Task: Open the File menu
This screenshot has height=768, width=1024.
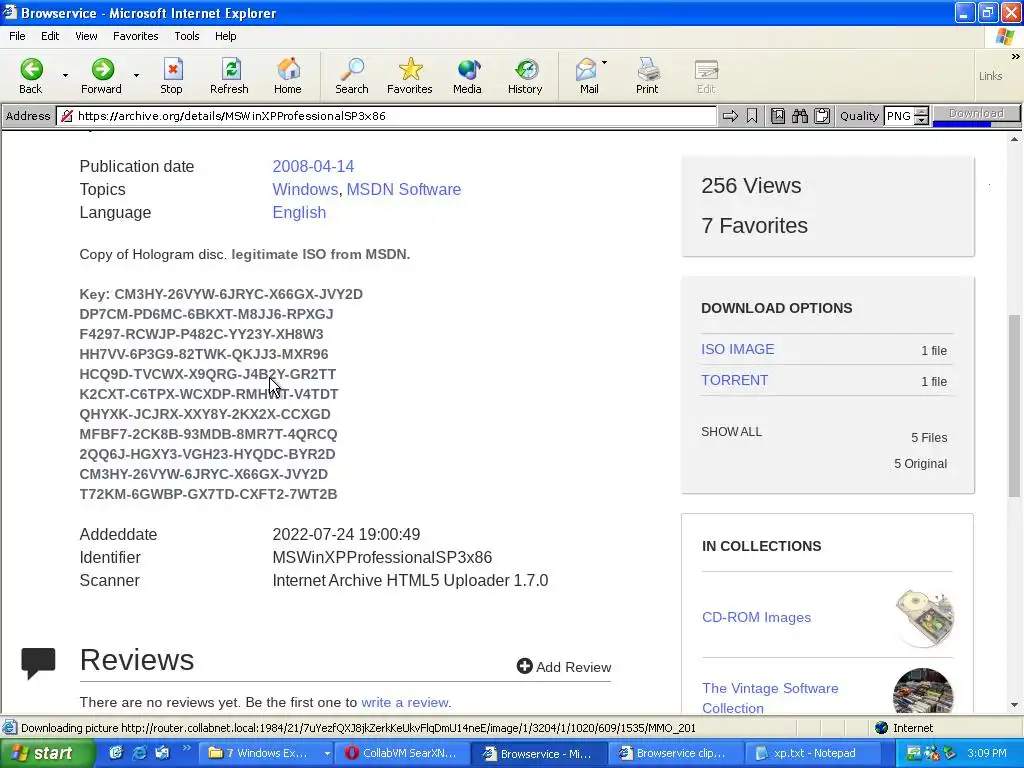Action: [x=17, y=36]
